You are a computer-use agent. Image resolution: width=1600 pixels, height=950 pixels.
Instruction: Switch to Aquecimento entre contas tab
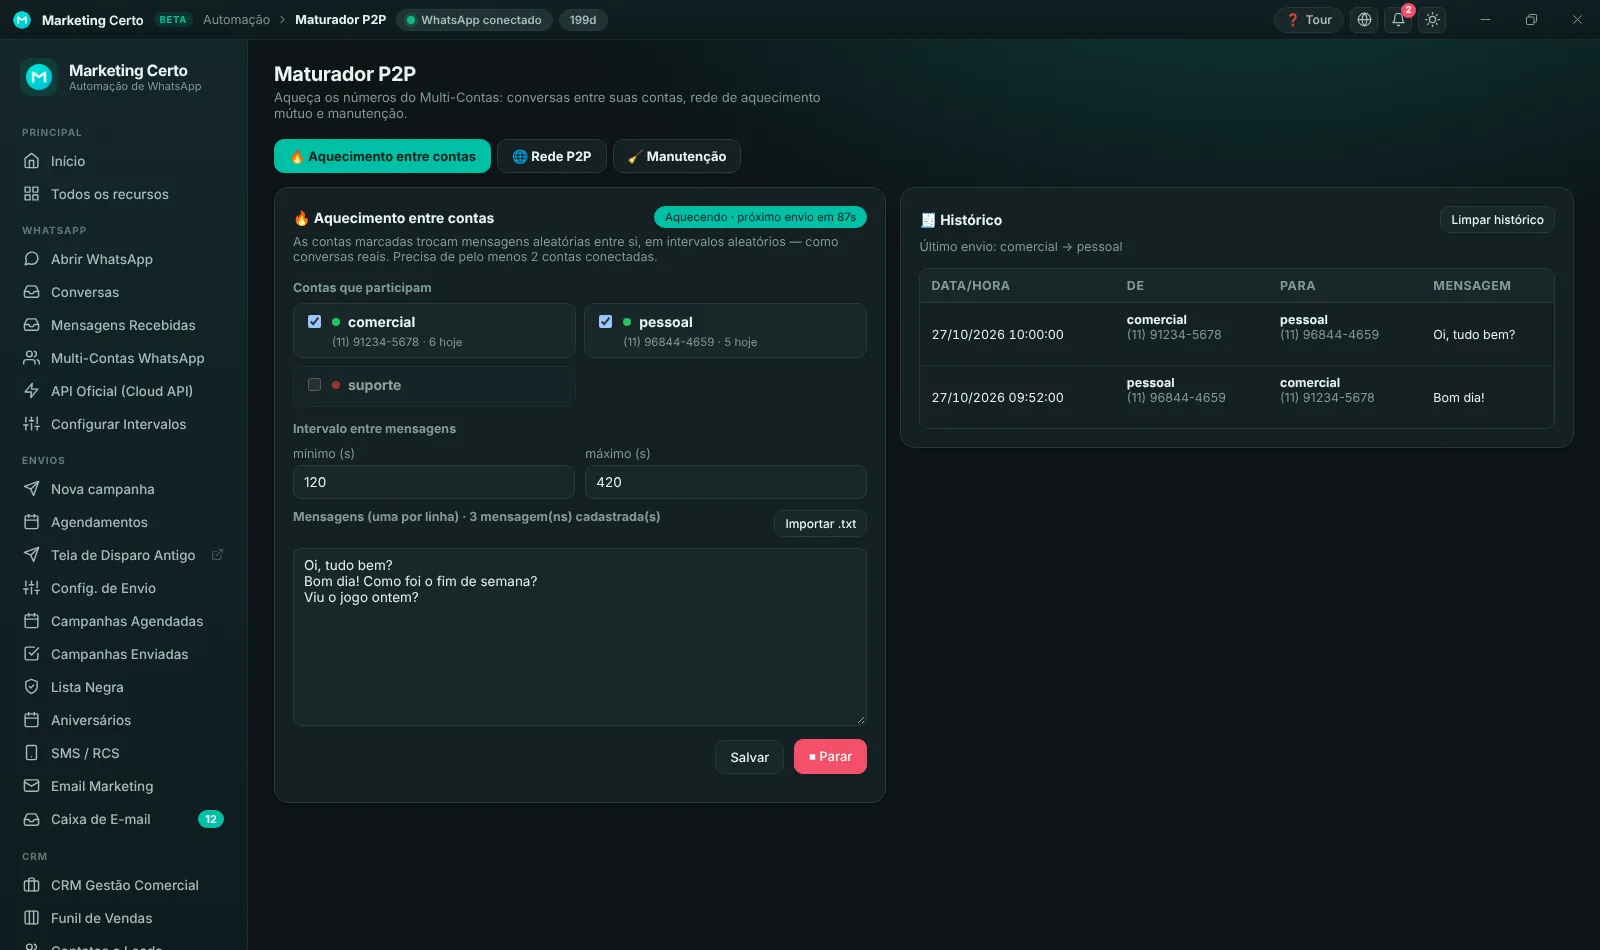click(x=382, y=156)
